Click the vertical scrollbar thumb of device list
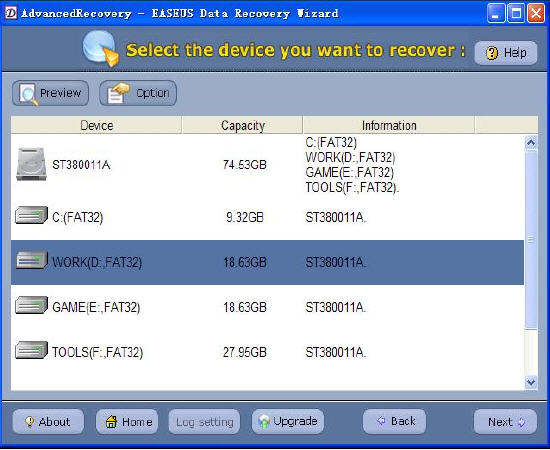Viewport: 550px width, 450px height. [x=531, y=240]
